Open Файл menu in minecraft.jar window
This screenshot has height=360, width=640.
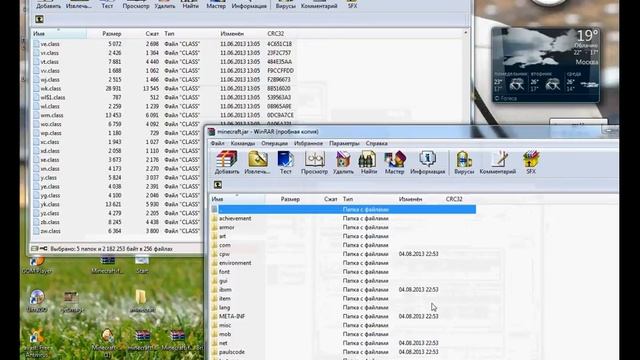coord(218,144)
